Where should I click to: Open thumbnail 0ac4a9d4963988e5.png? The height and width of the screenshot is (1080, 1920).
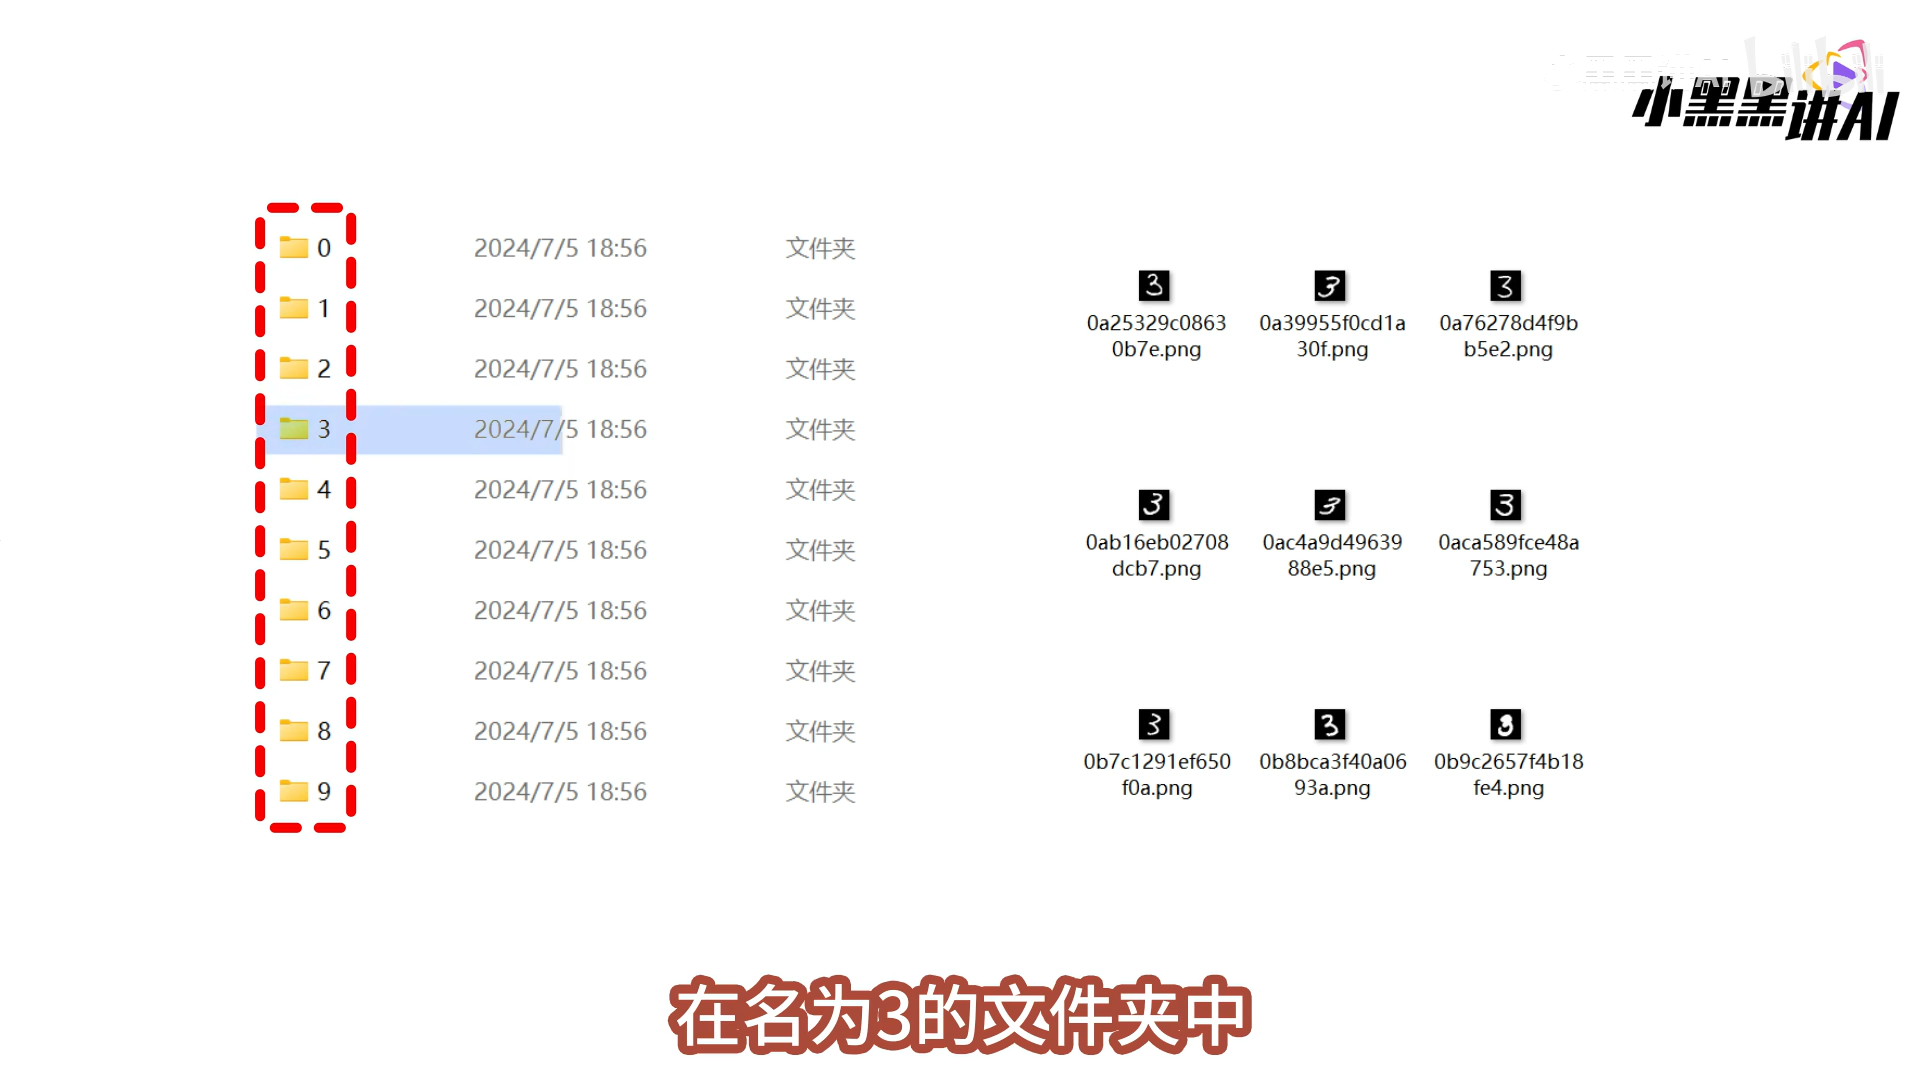(x=1330, y=505)
